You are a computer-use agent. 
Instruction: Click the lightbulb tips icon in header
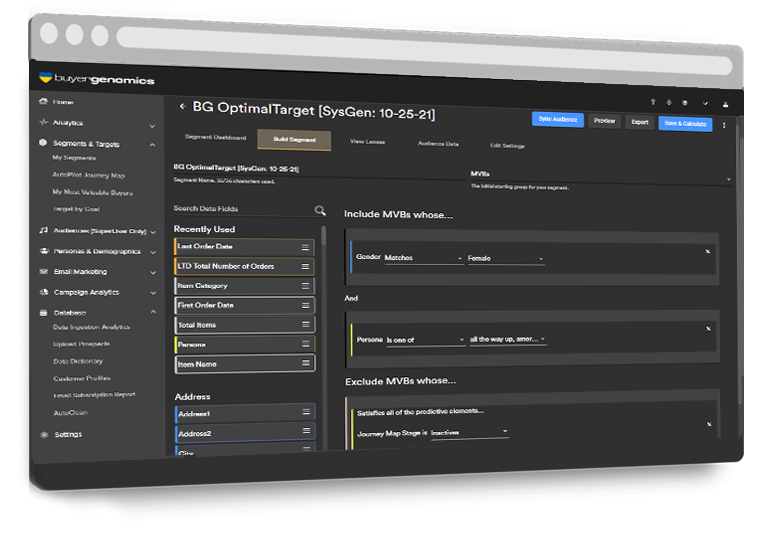pos(653,102)
